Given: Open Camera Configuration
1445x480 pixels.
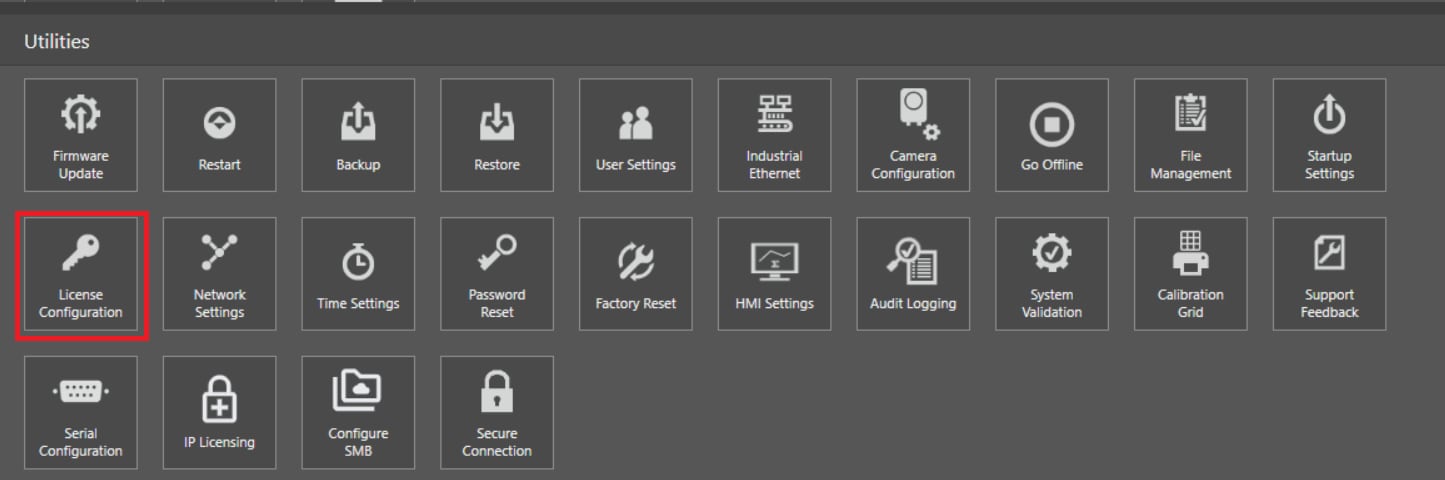Looking at the screenshot, I should coord(913,135).
